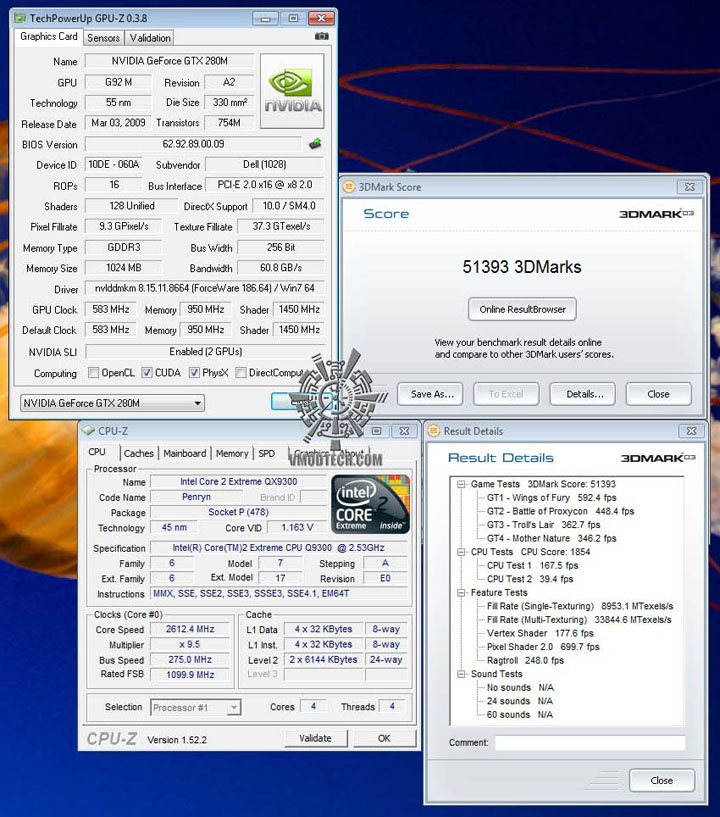Viewport: 720px width, 817px height.
Task: Enable the DirectCompute checkbox
Action: point(241,373)
